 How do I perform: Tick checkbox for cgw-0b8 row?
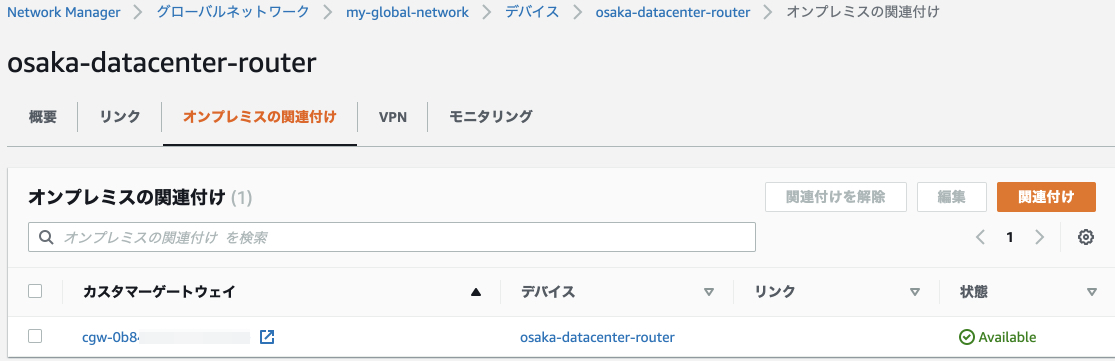35,336
